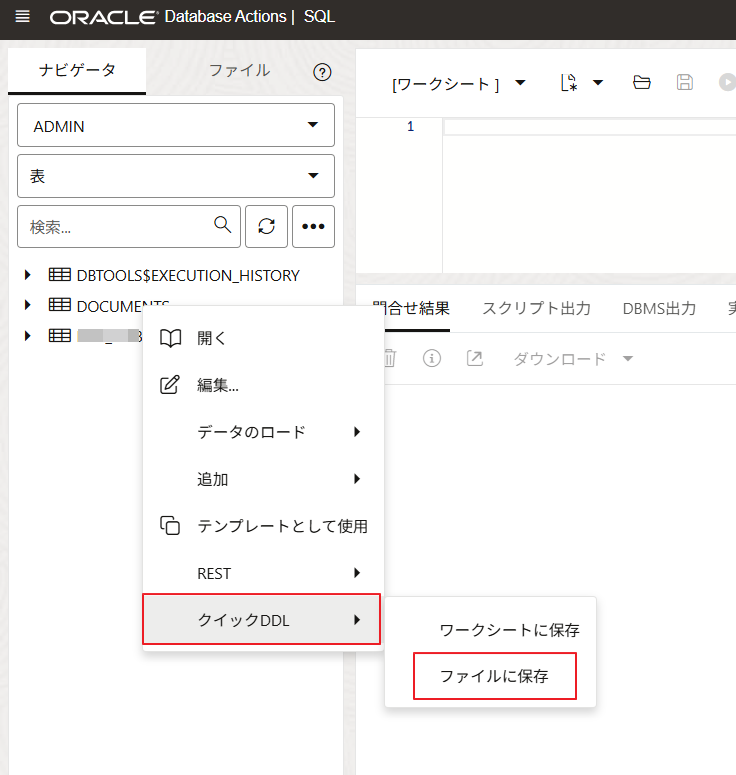
Task: Open the ADMIN schema dropdown
Action: [x=176, y=125]
